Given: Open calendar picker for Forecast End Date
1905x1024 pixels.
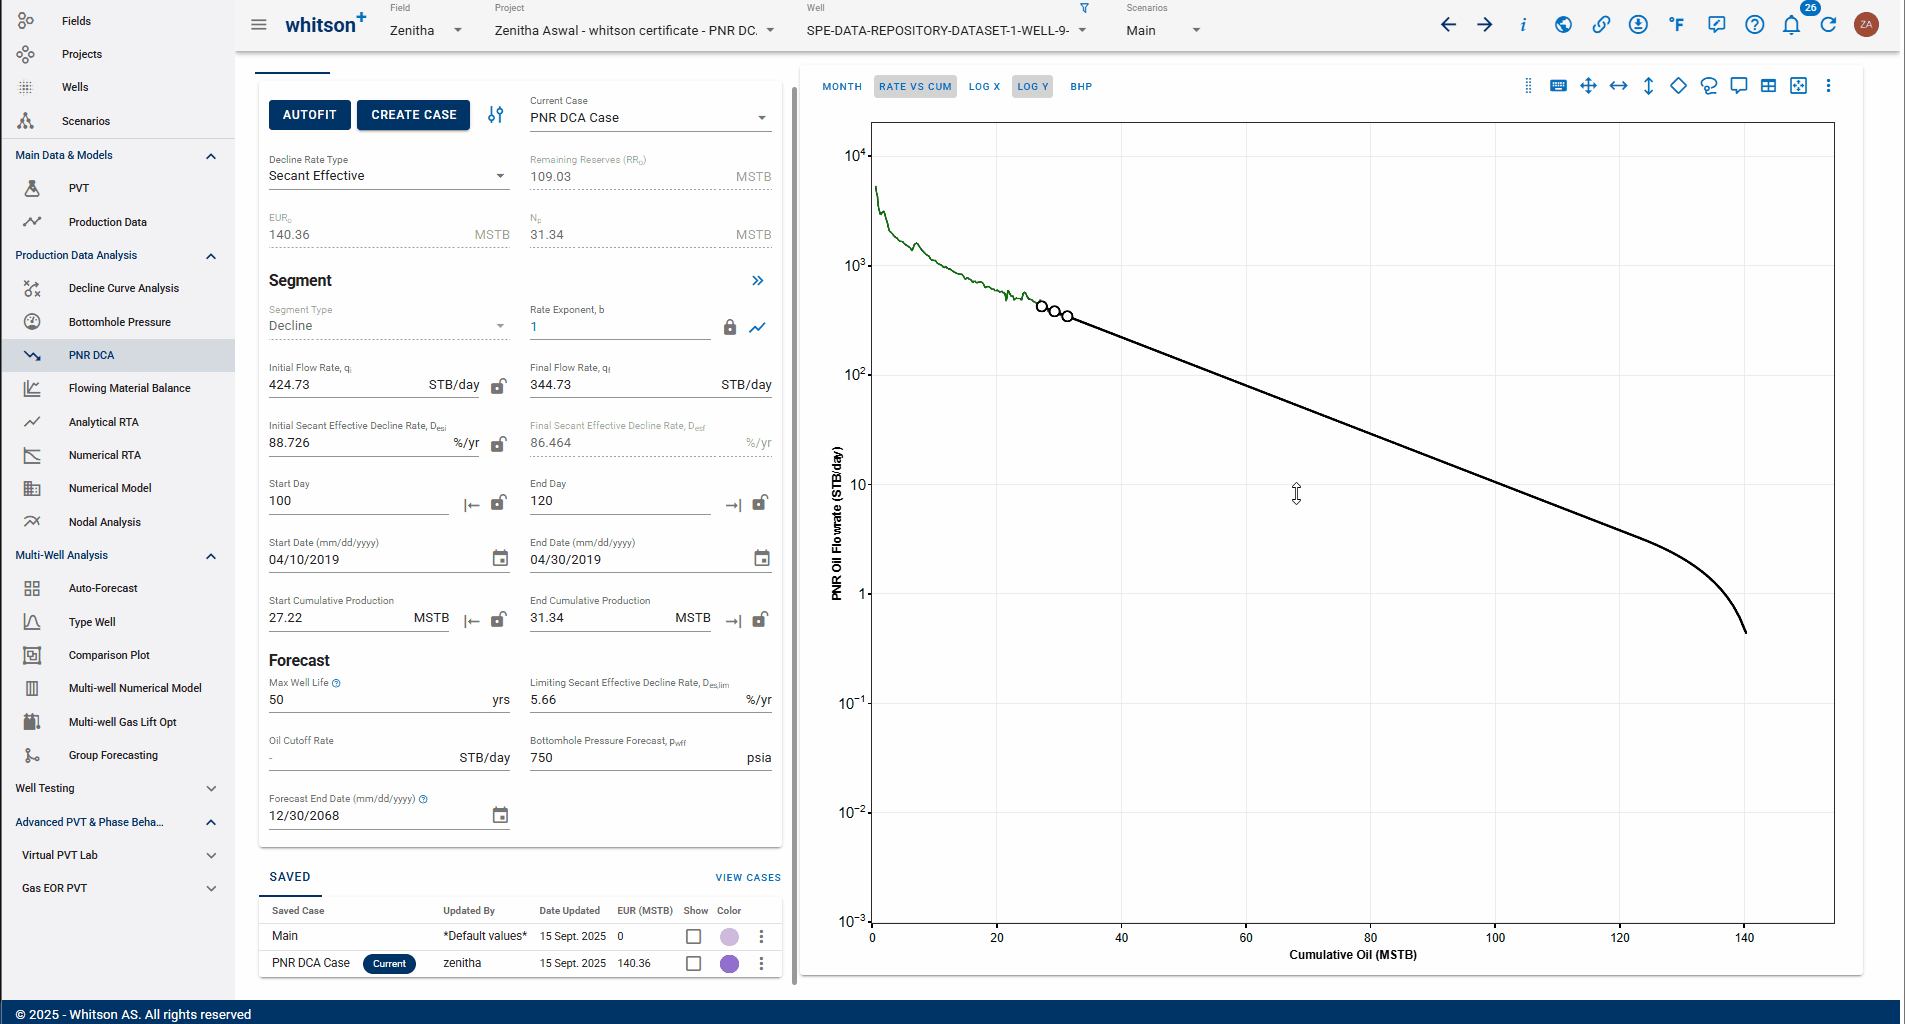Looking at the screenshot, I should [x=500, y=816].
